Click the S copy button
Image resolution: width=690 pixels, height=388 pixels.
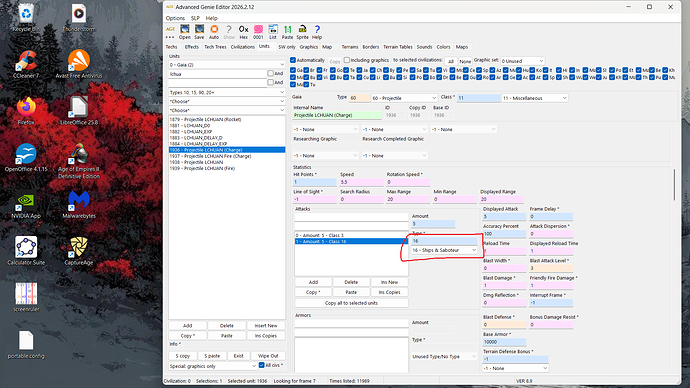click(183, 355)
